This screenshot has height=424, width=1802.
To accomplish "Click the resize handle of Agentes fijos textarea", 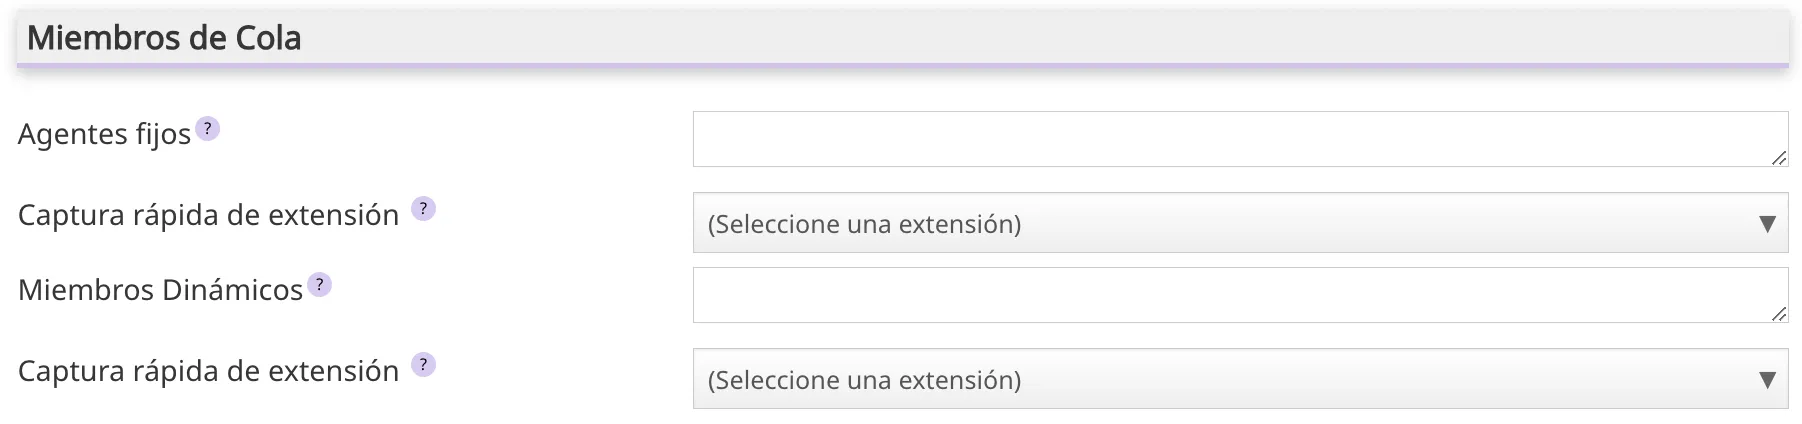I will (x=1778, y=158).
